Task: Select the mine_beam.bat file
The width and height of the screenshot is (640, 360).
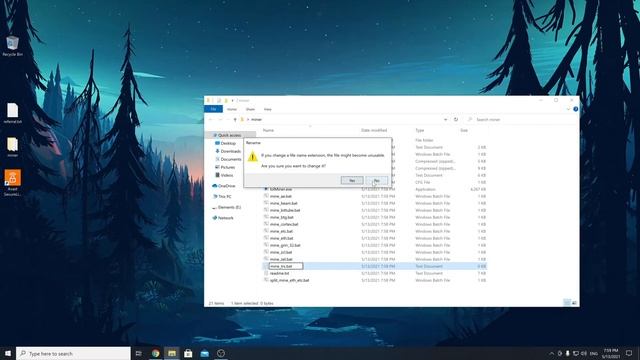Action: tap(283, 203)
